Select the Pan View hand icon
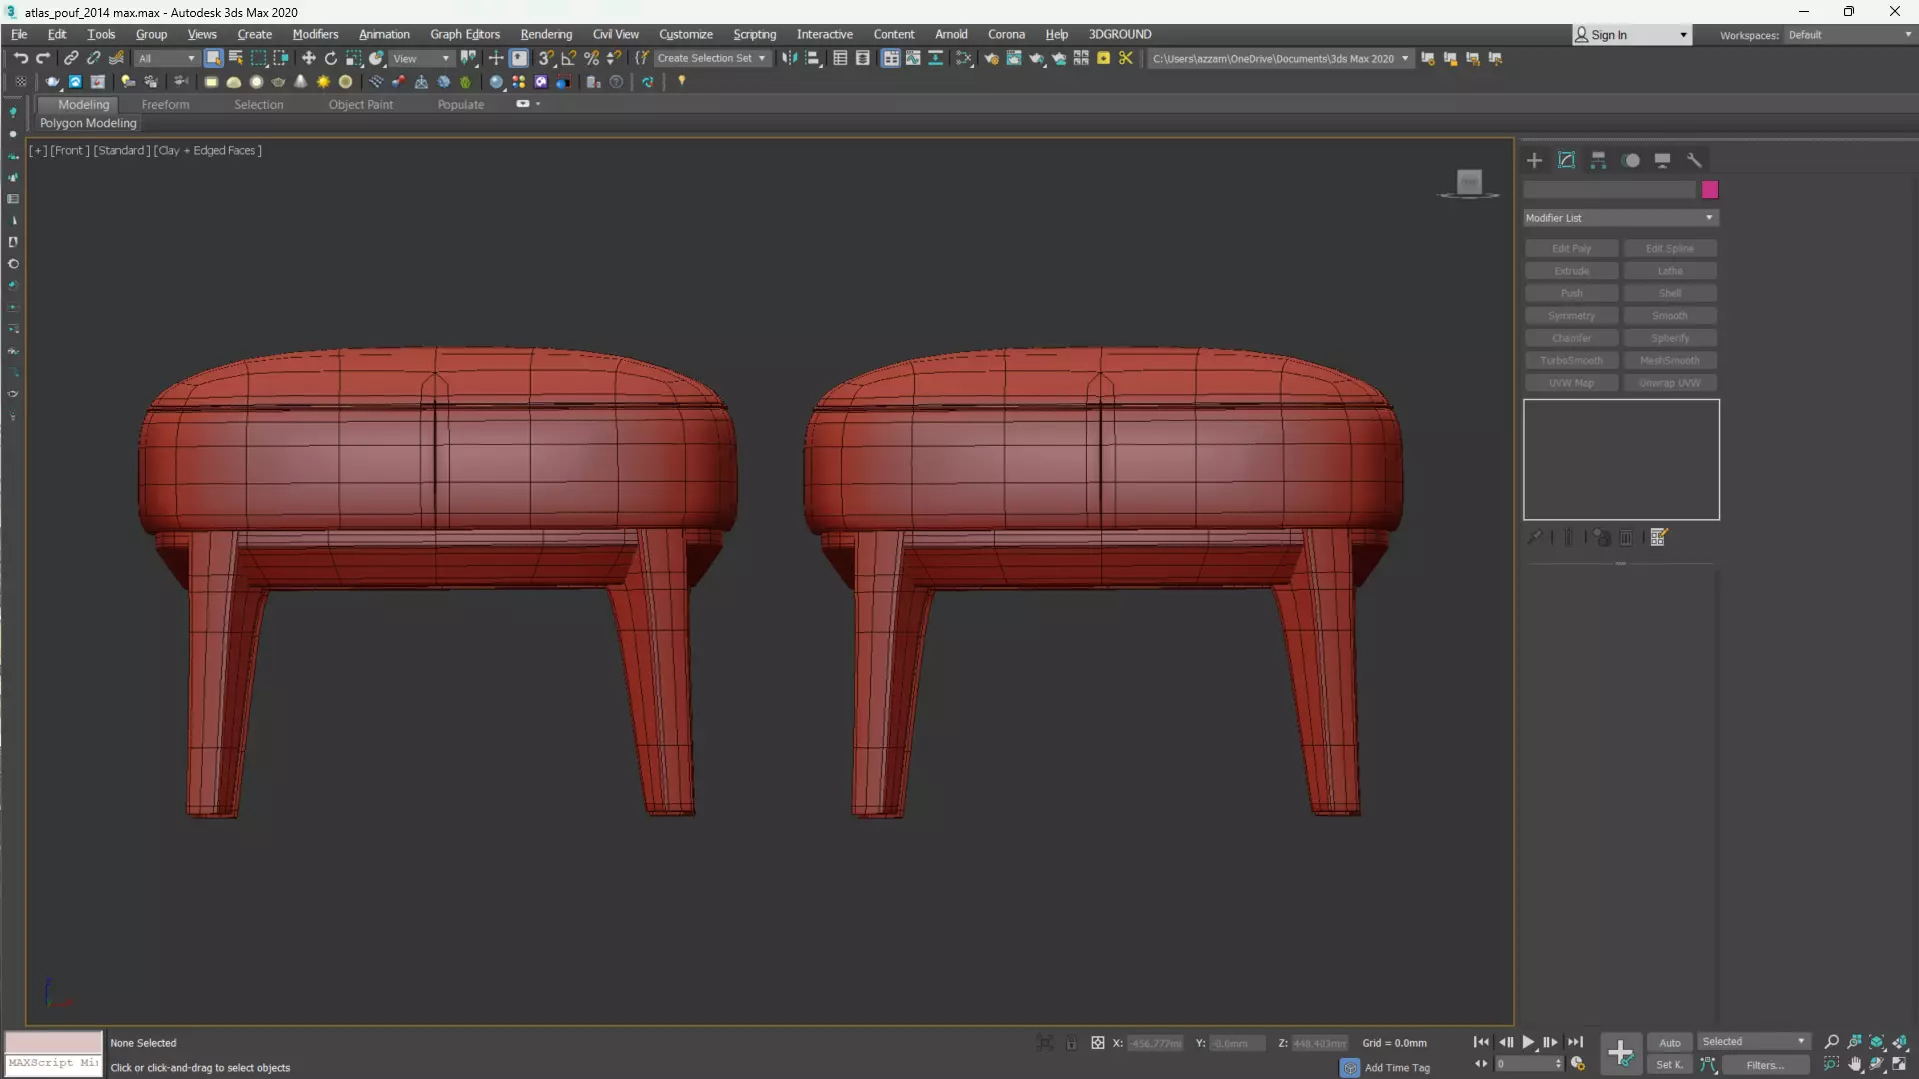Viewport: 1919px width, 1079px height. (x=1855, y=1065)
